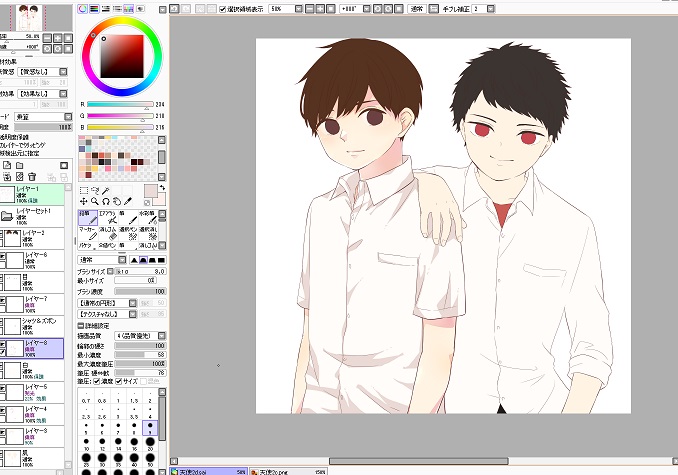The height and width of the screenshot is (475, 678).
Task: Zoom in using navigator plus button
Action: 58,38
